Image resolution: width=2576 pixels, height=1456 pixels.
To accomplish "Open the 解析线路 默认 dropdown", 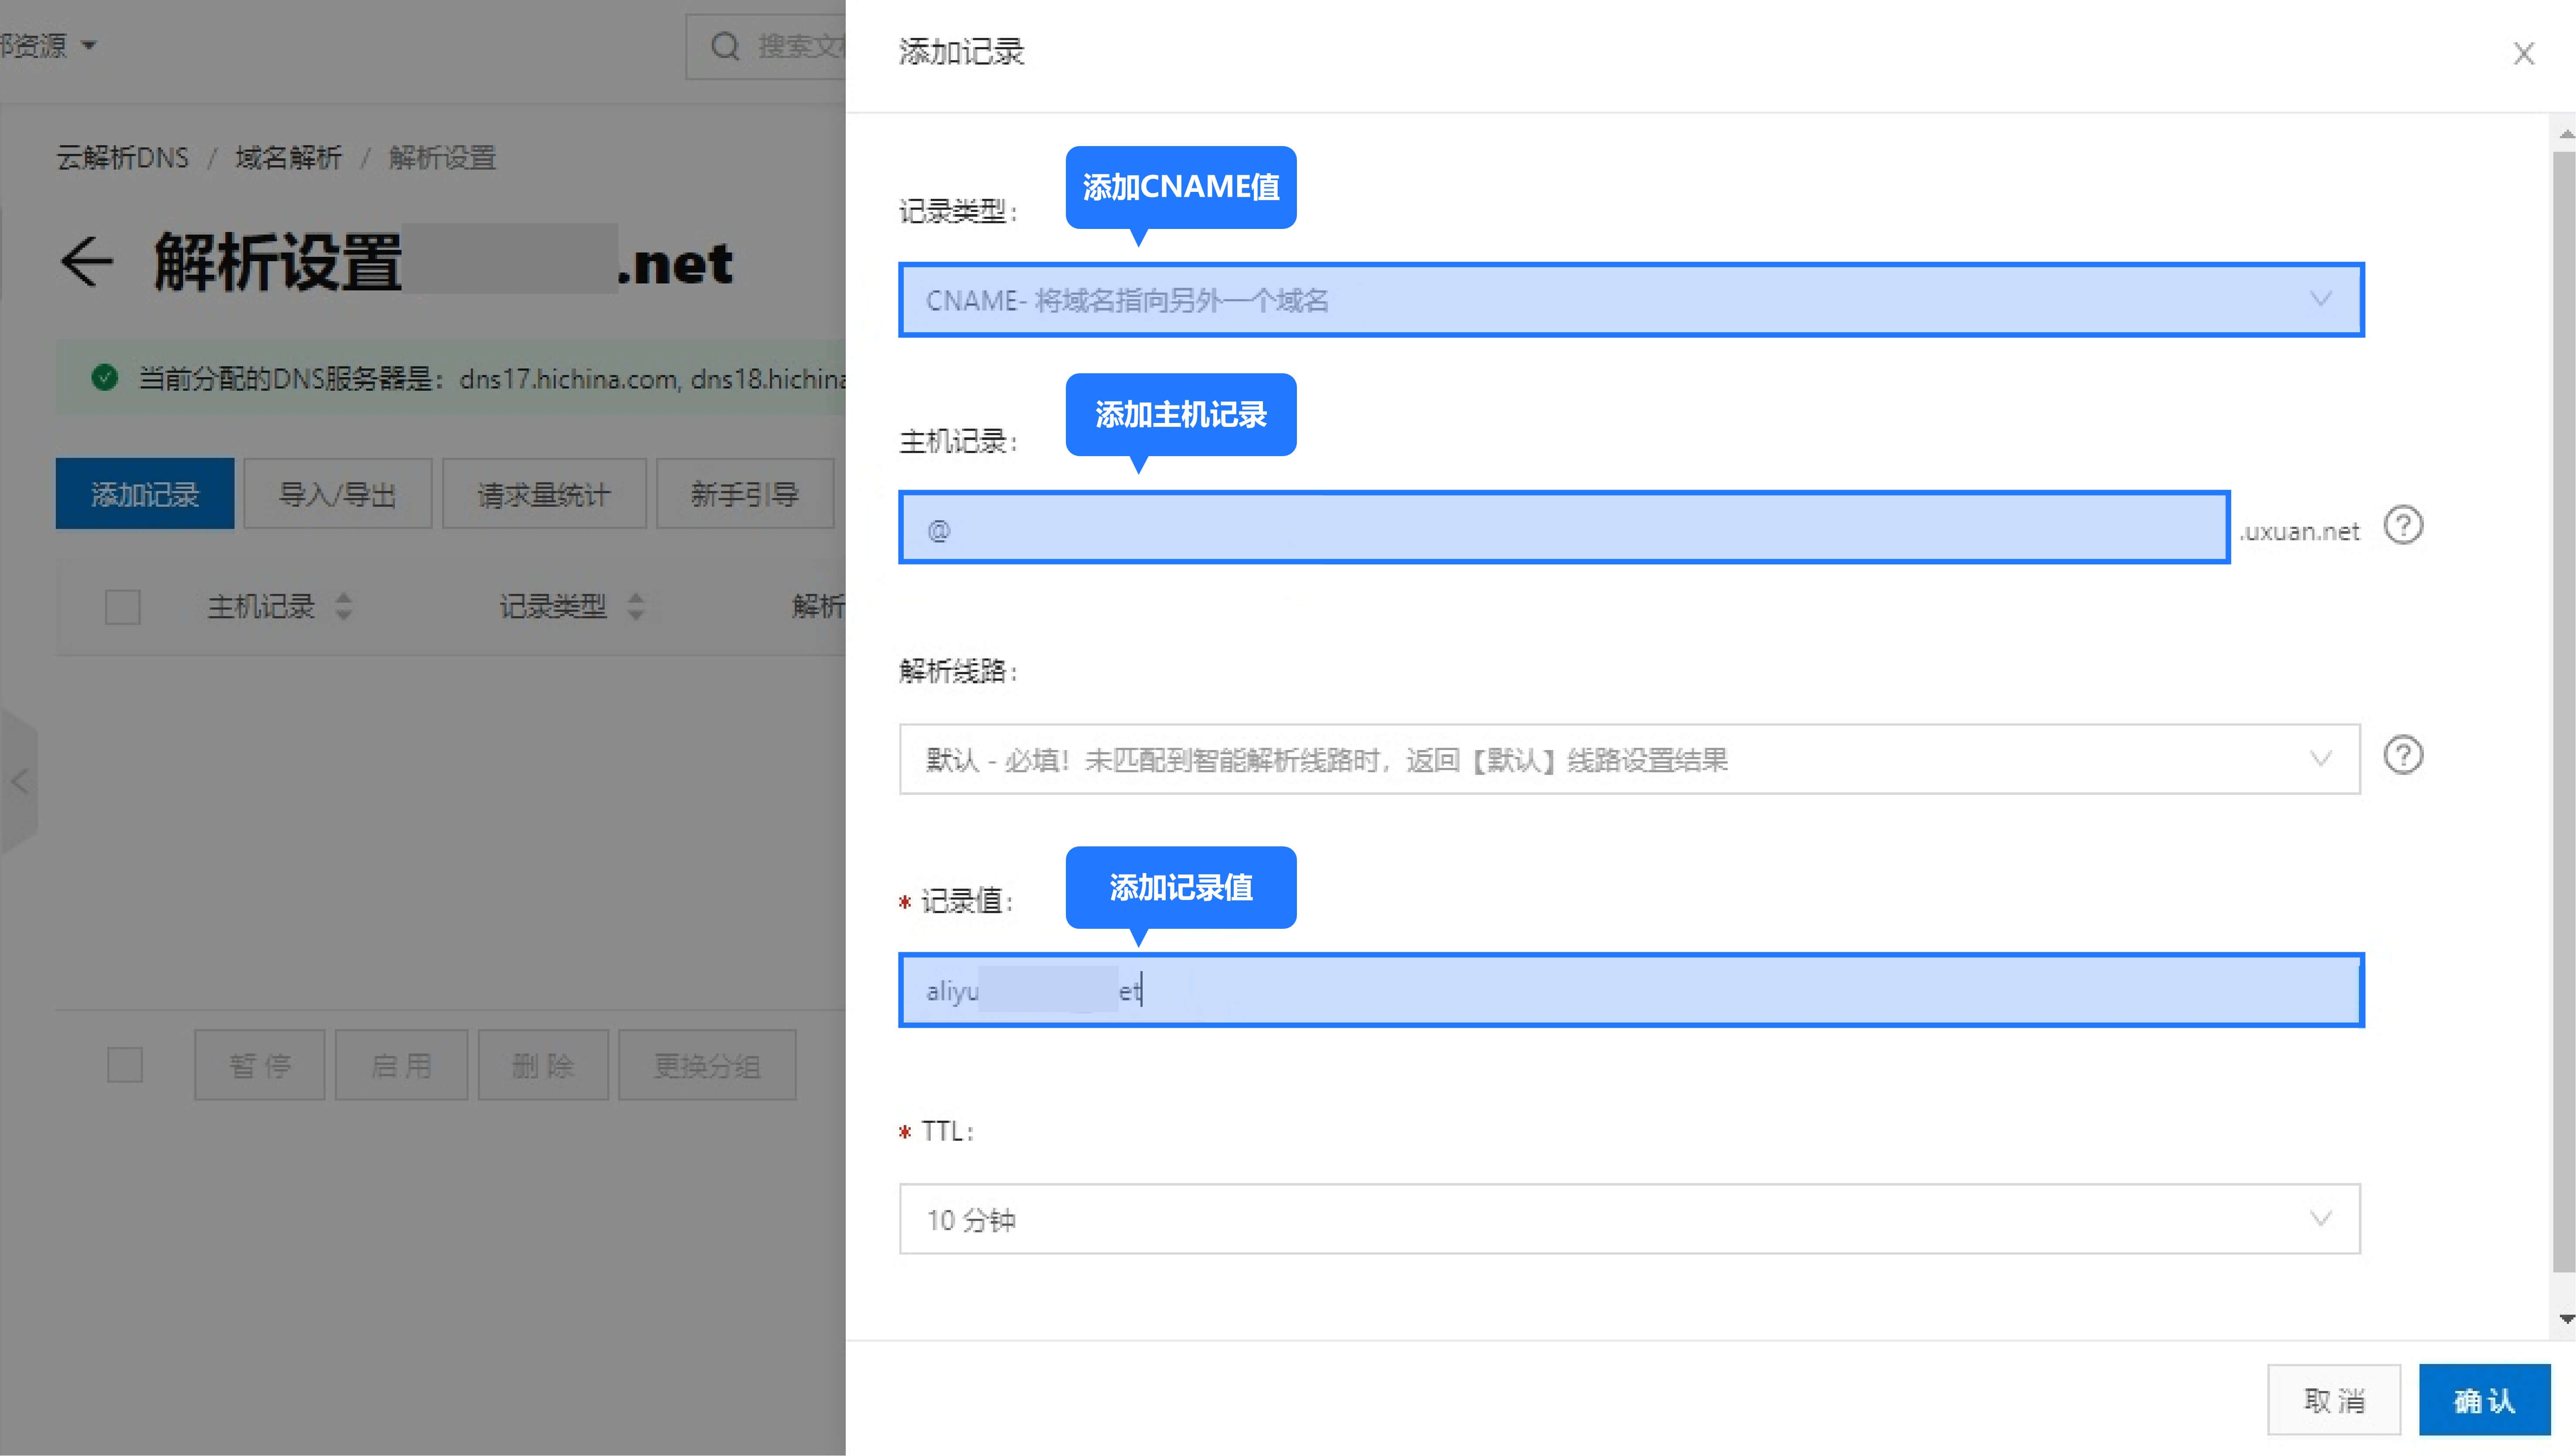I will point(1630,760).
